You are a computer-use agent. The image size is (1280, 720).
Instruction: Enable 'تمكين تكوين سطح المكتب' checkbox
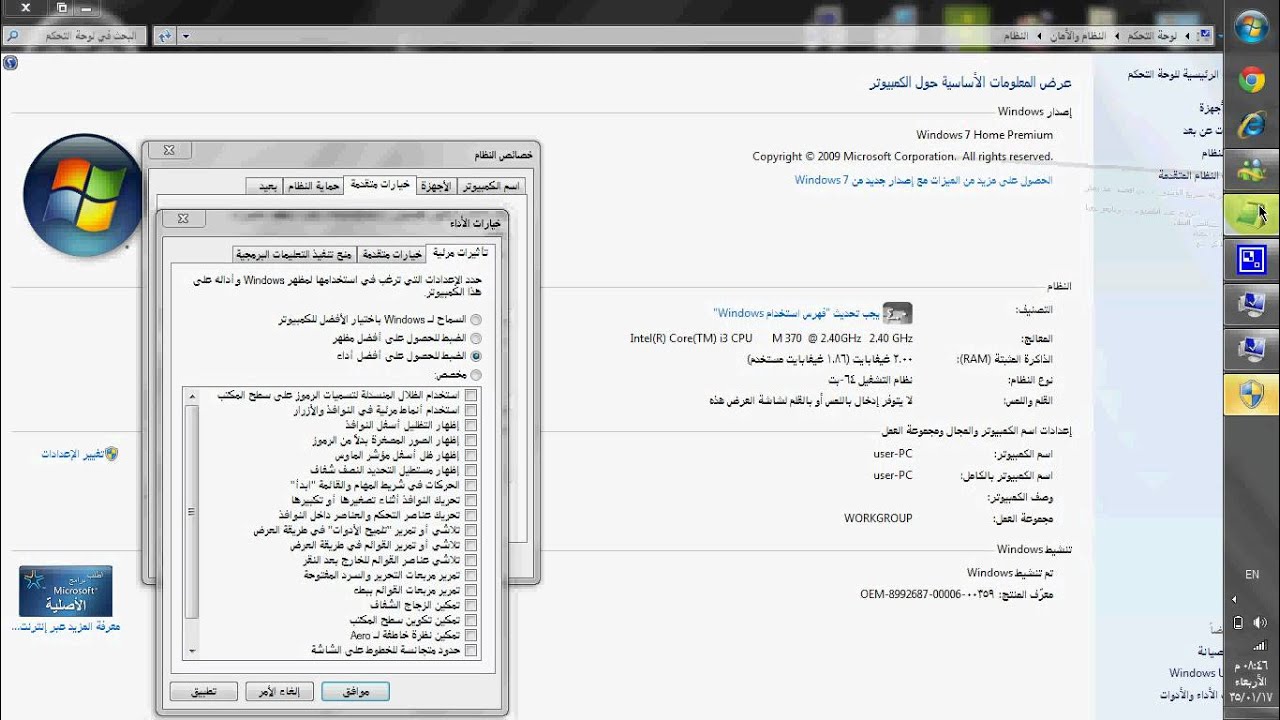pos(470,620)
